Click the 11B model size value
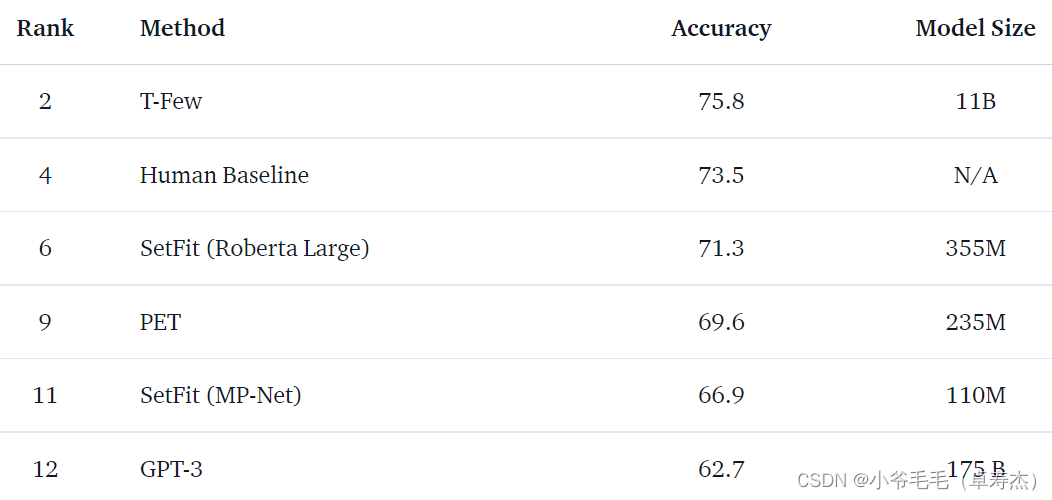Screen dimensions: 1052x500 [x=975, y=101]
